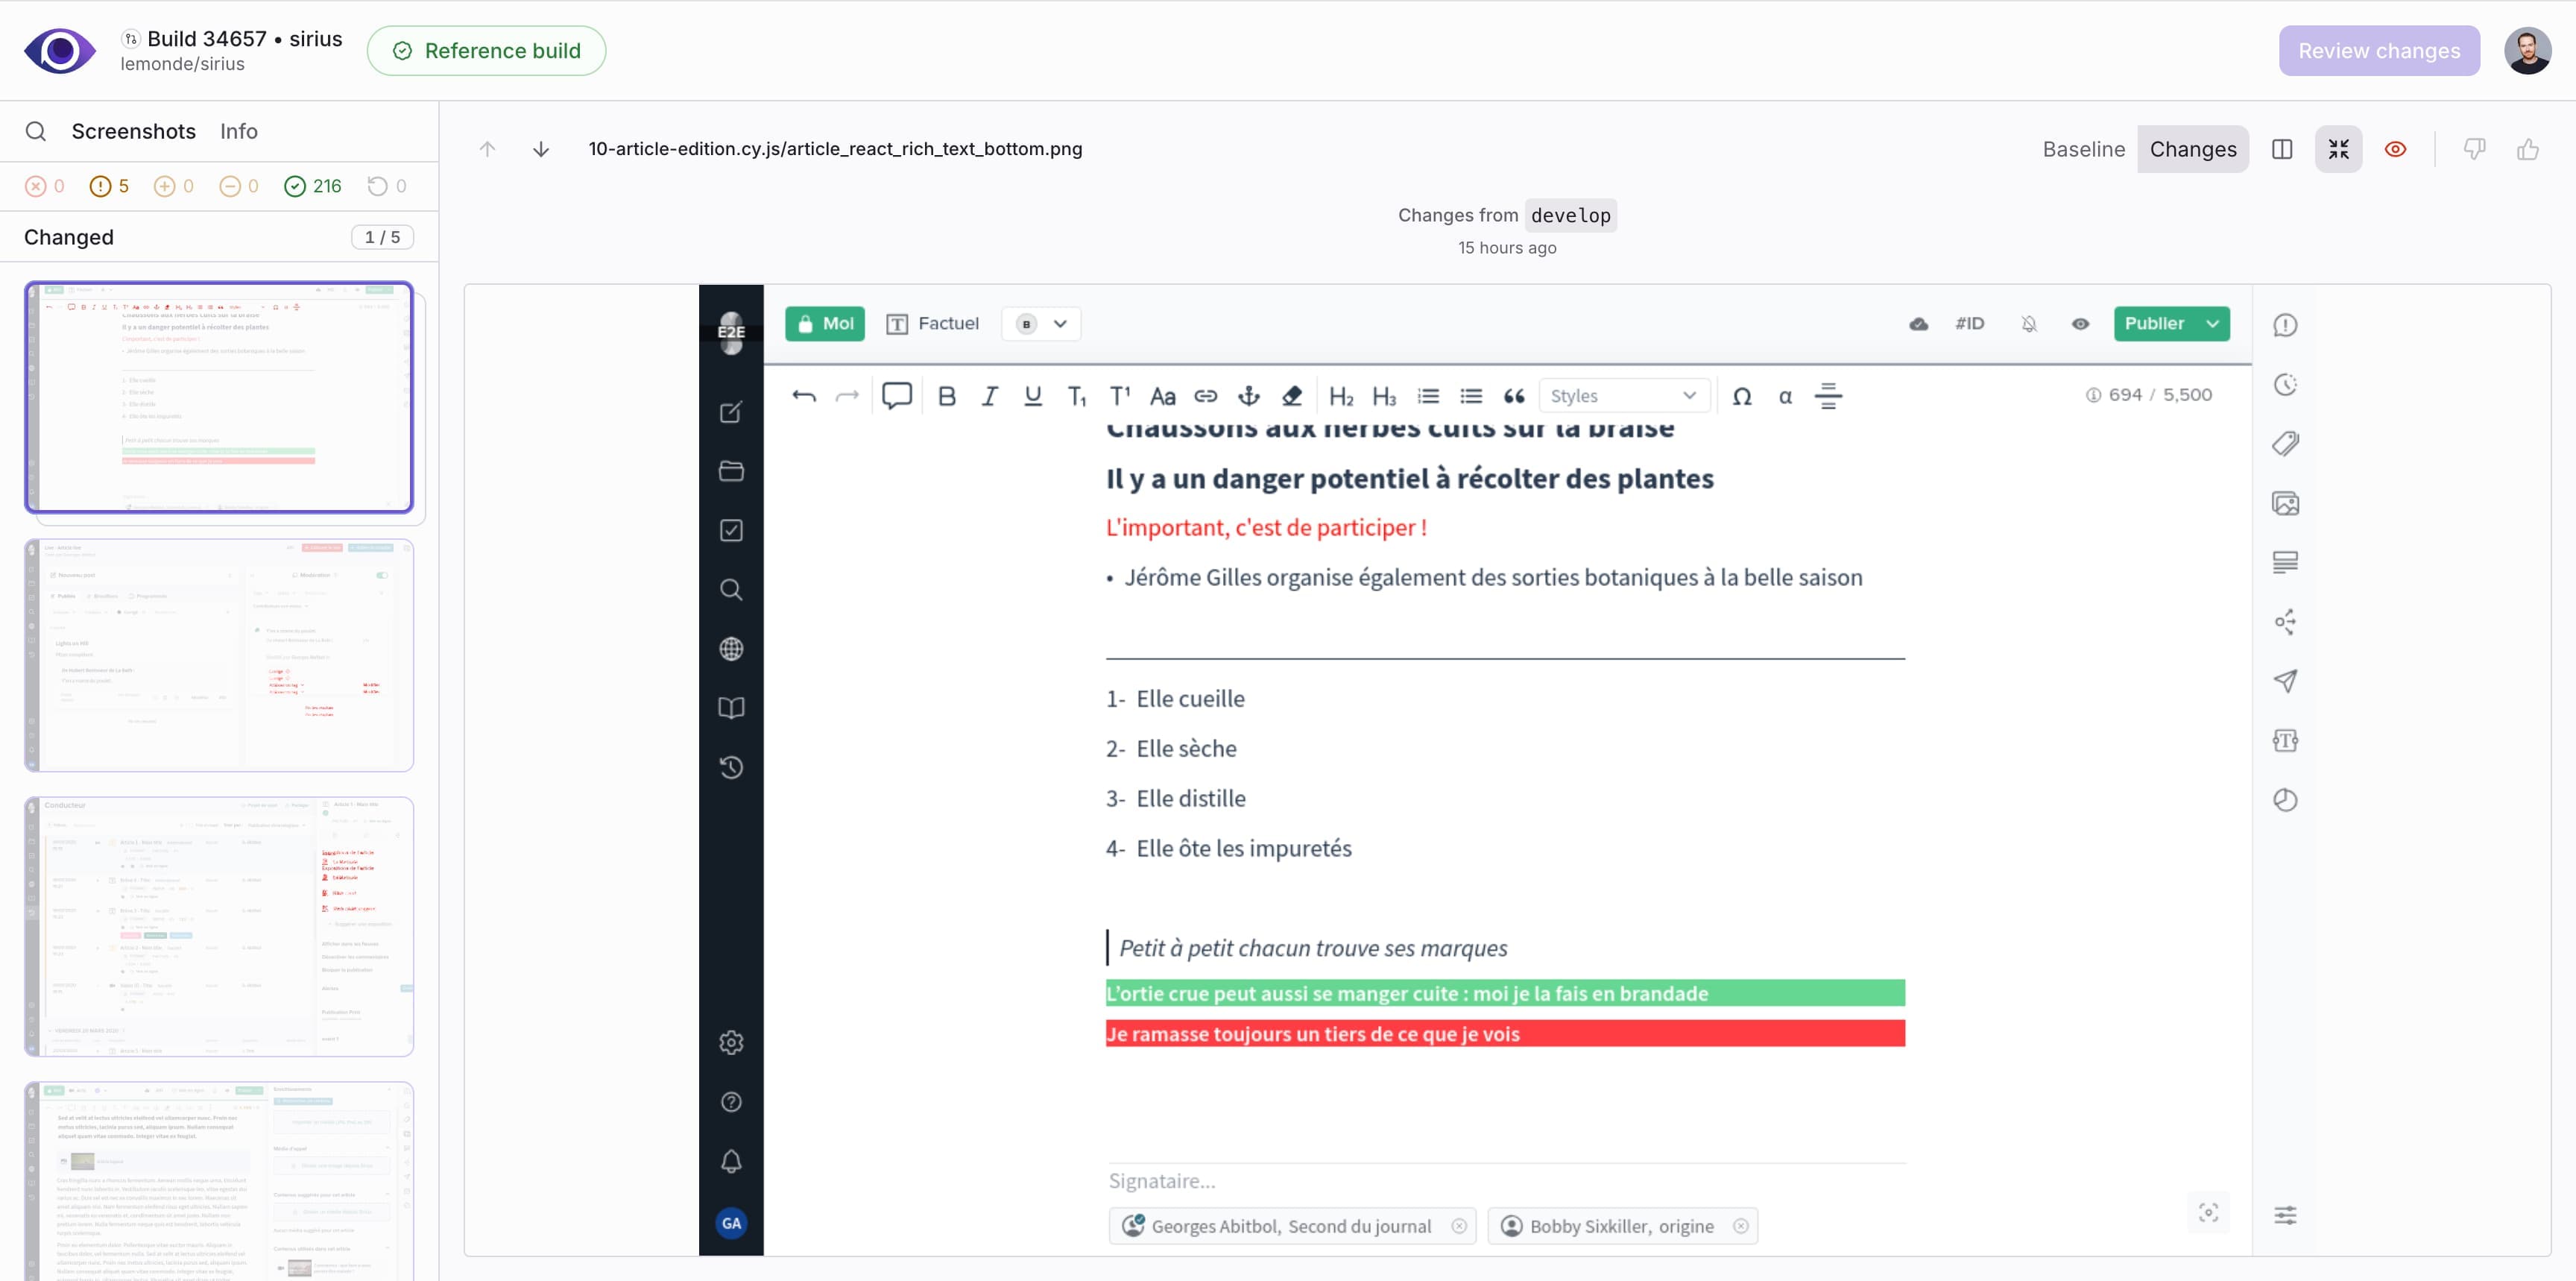
Task: Insert a blockquote
Action: tap(1514, 396)
